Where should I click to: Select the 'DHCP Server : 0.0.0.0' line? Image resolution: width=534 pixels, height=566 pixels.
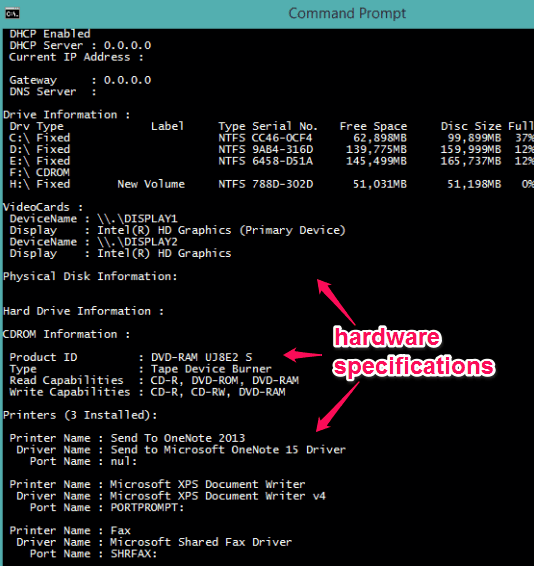[x=80, y=45]
